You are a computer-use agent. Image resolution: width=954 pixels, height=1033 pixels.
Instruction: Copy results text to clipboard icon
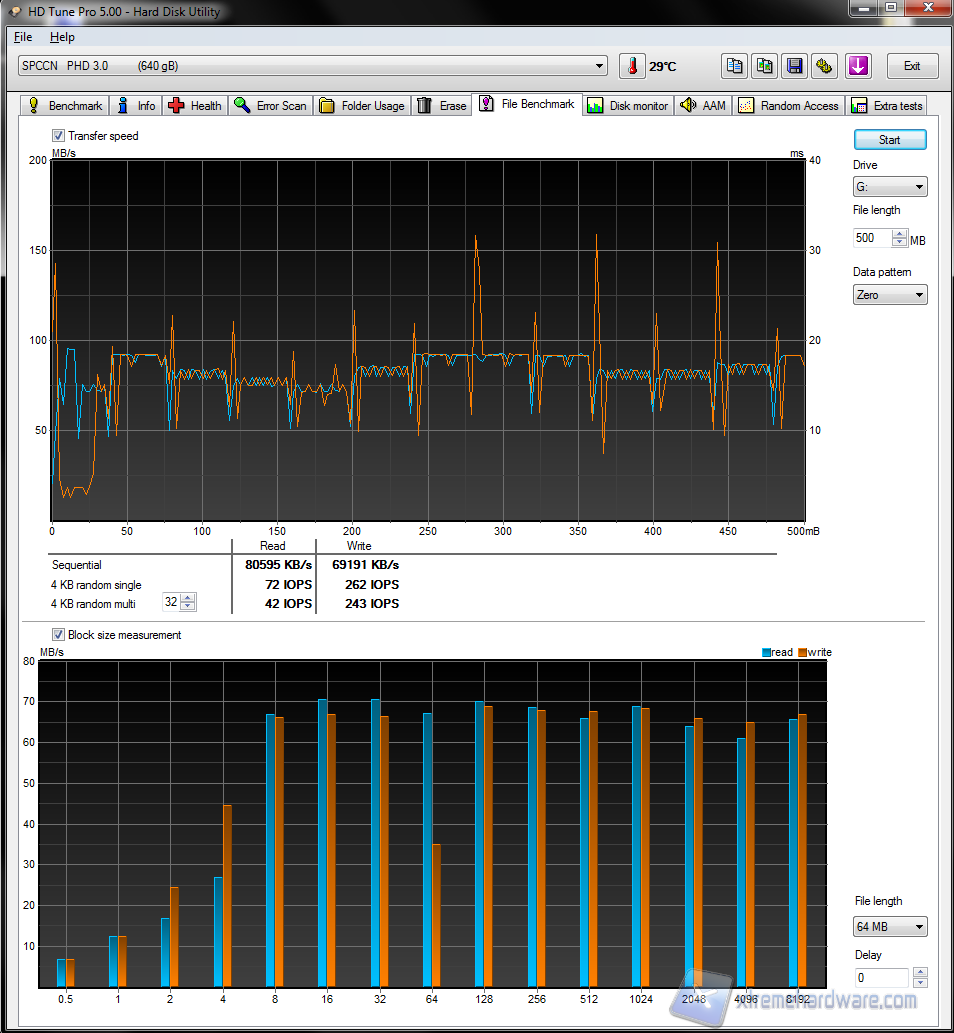point(735,66)
